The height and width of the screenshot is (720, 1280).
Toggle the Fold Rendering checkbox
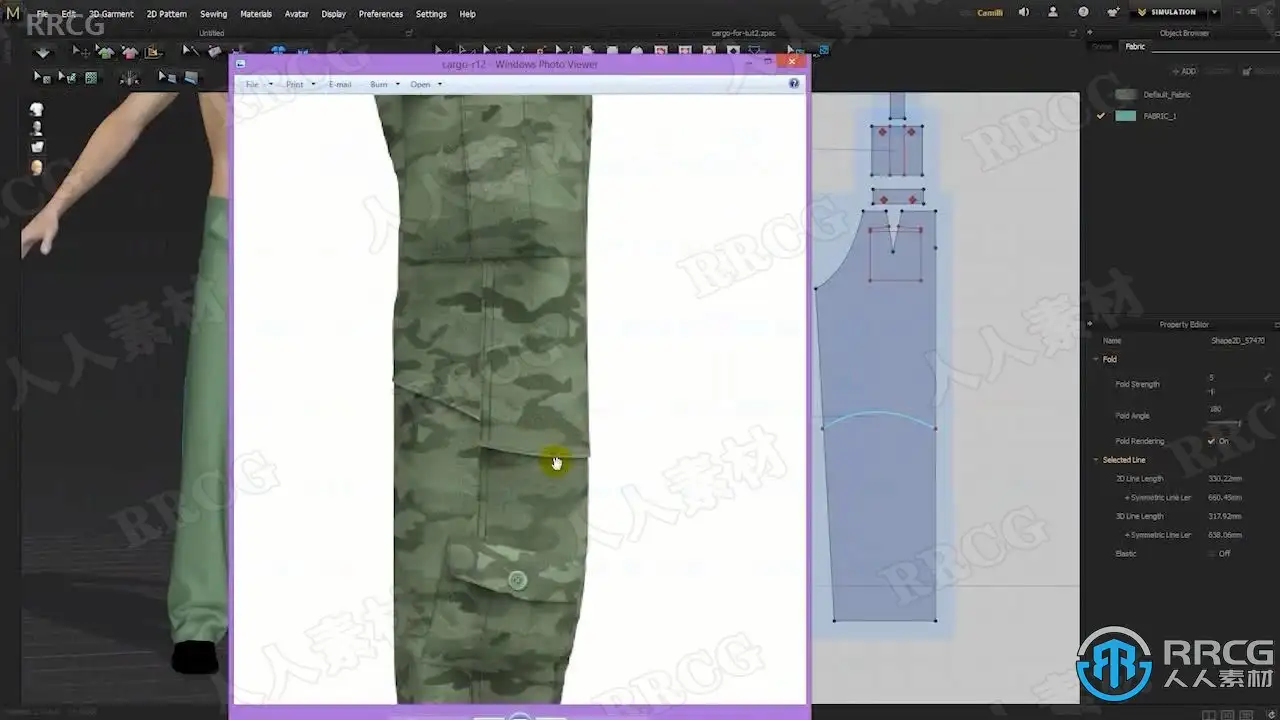(x=1211, y=441)
